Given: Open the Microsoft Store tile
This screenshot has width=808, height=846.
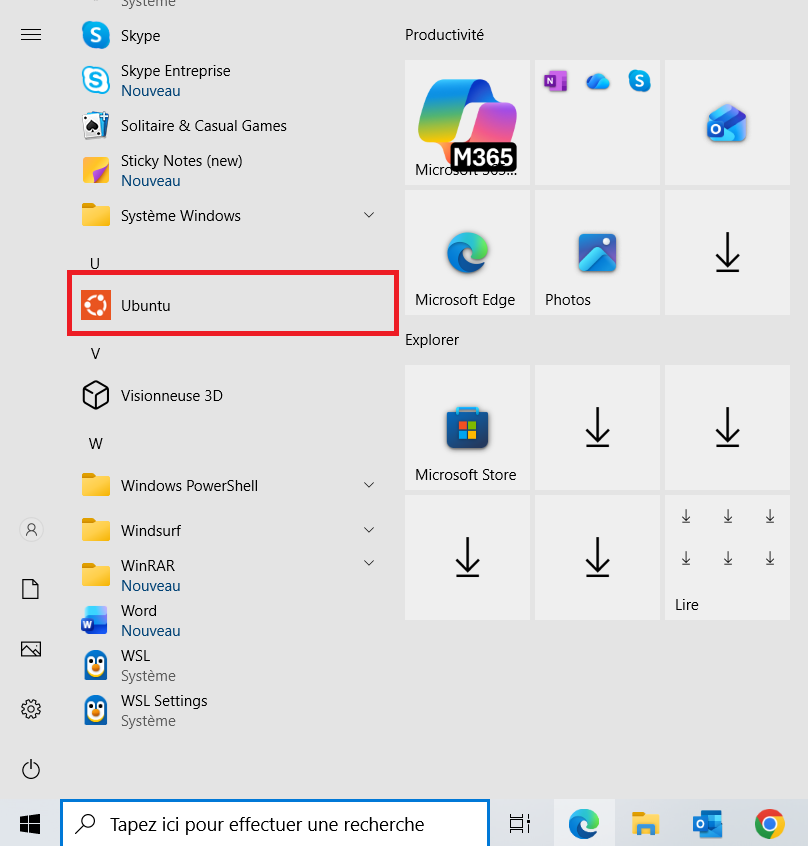Looking at the screenshot, I should (x=466, y=428).
